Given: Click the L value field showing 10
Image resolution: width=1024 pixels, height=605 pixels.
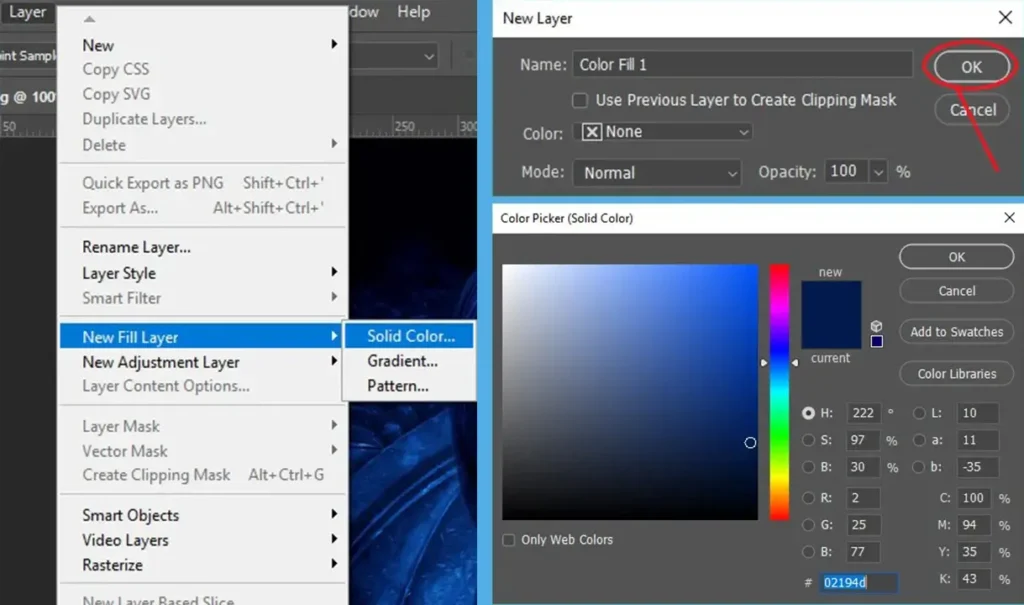Looking at the screenshot, I should (978, 413).
